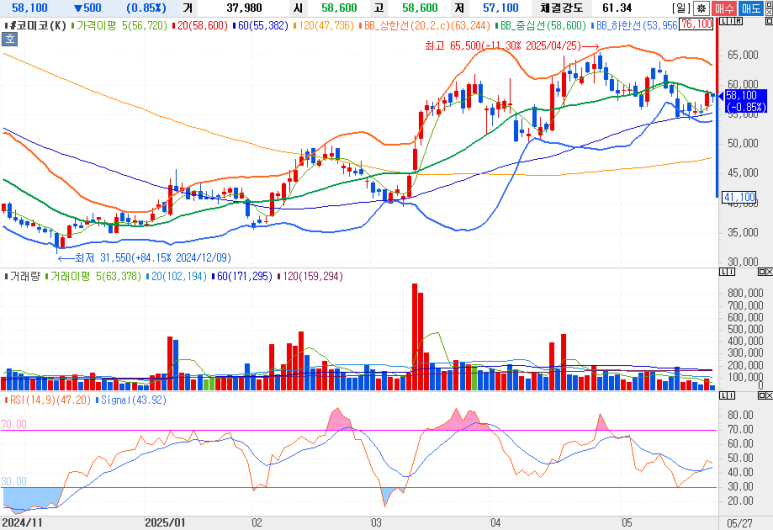Click the RSI 30.00 oversold level label

point(14,482)
